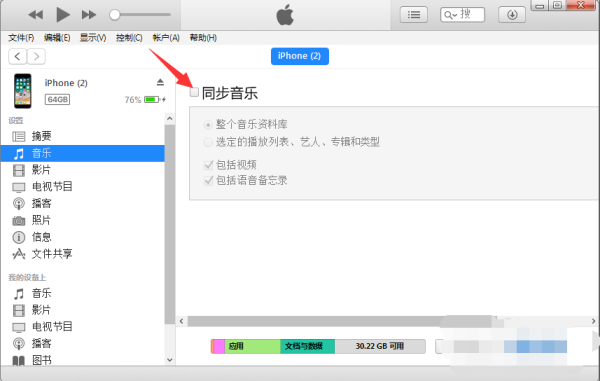Open the 文件(F) menu
This screenshot has width=600, height=381.
(x=21, y=38)
